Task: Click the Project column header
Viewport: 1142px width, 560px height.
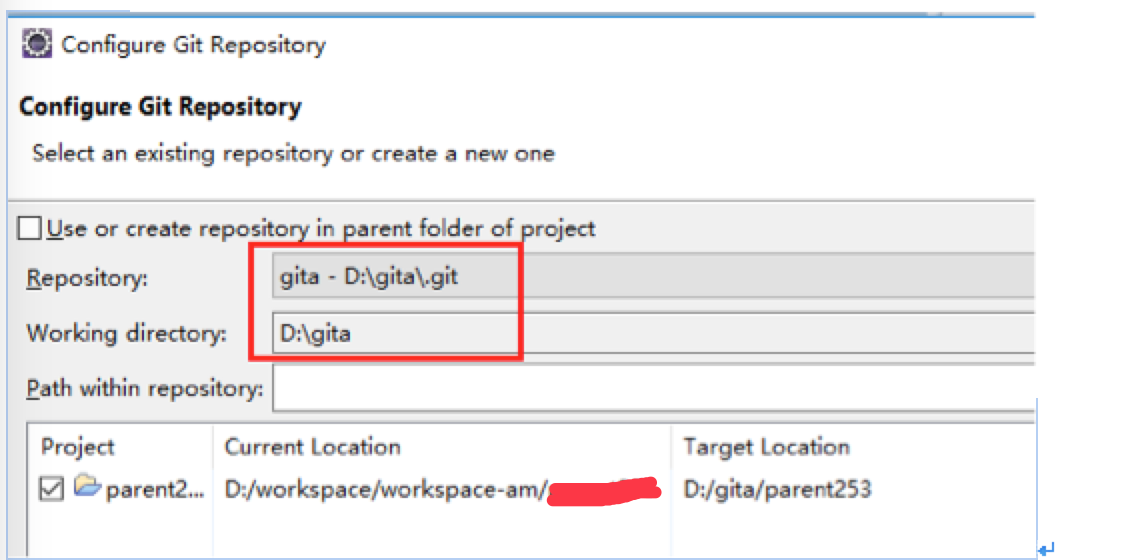Action: pos(78,447)
